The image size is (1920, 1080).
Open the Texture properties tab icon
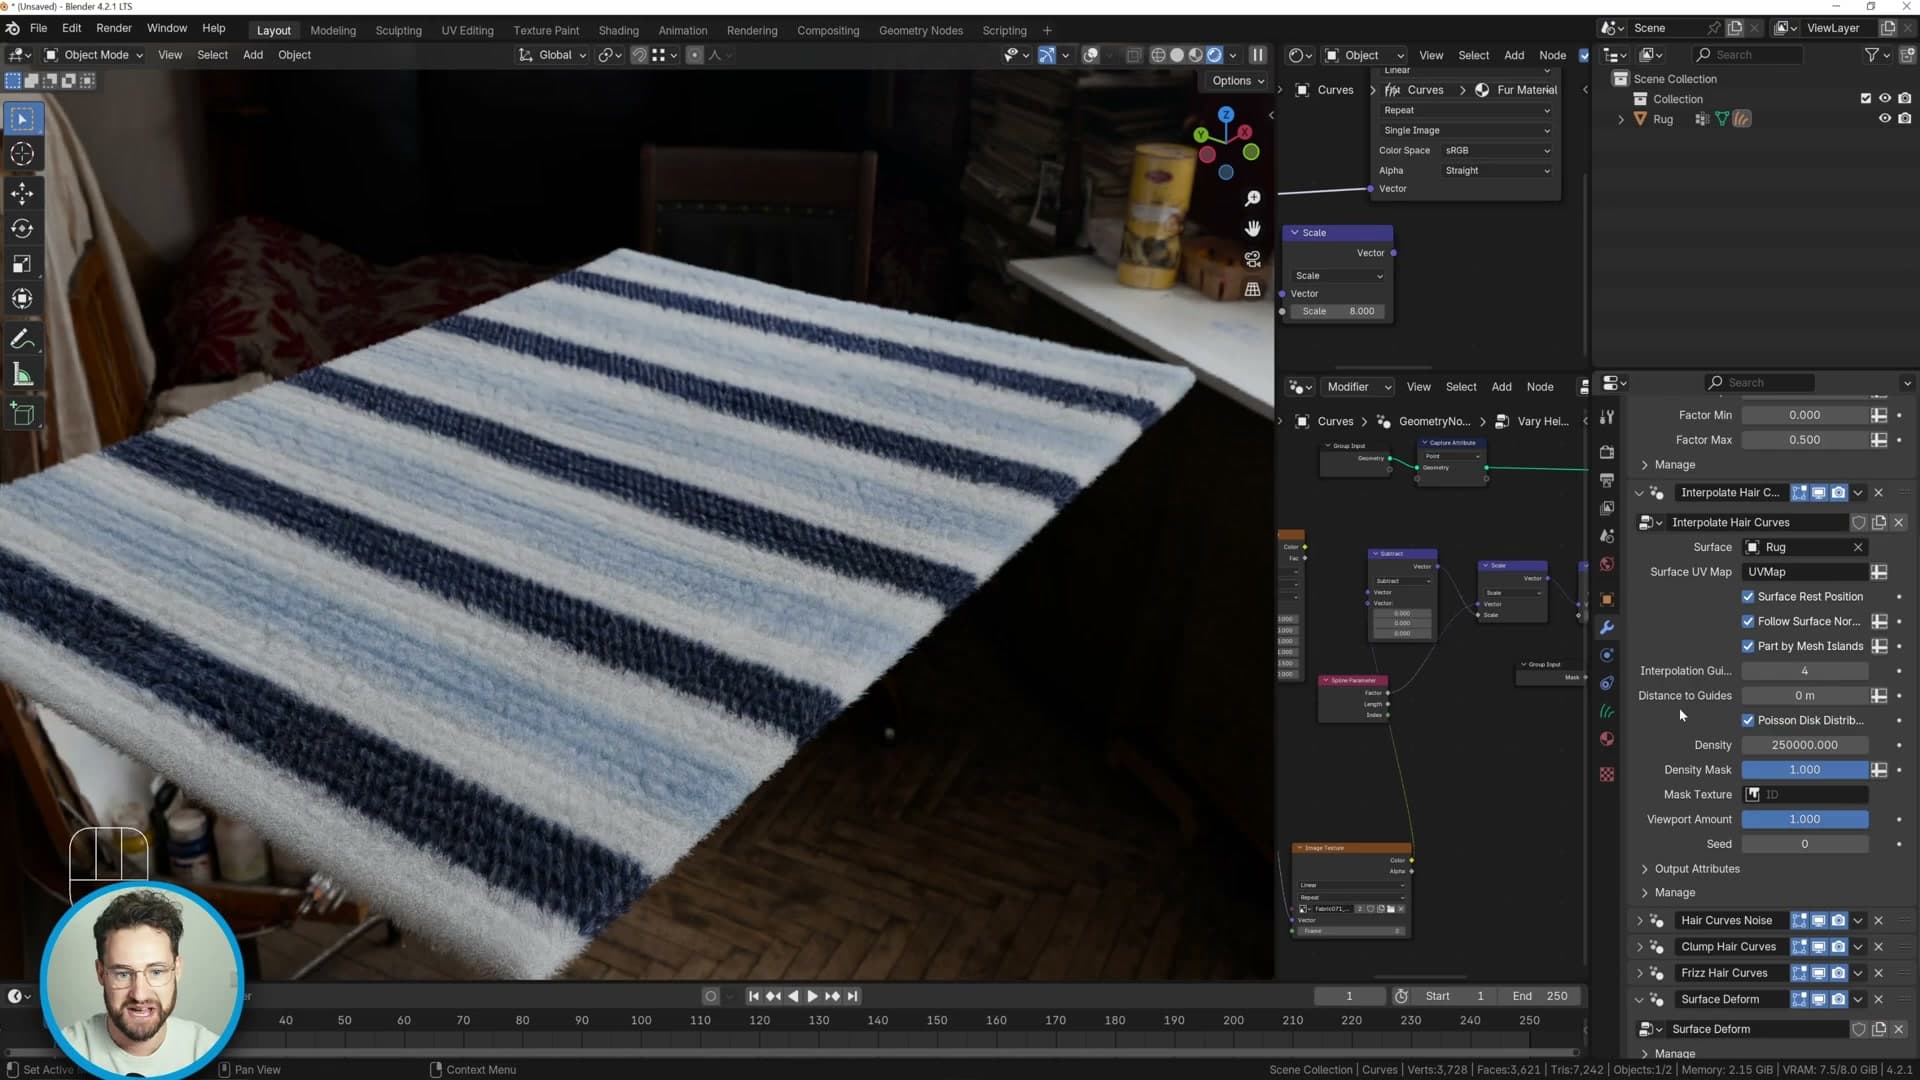(1607, 775)
